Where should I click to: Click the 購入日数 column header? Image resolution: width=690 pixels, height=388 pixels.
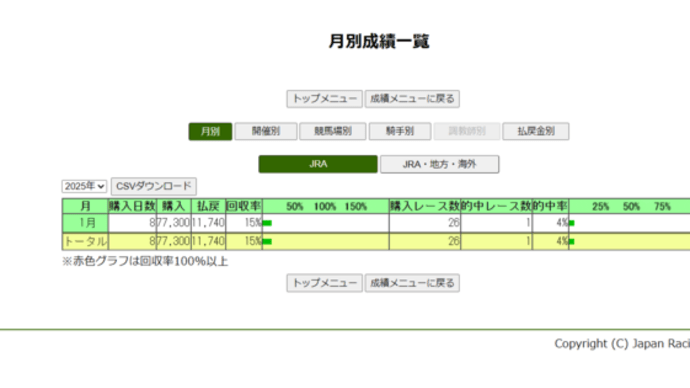pyautogui.click(x=132, y=206)
